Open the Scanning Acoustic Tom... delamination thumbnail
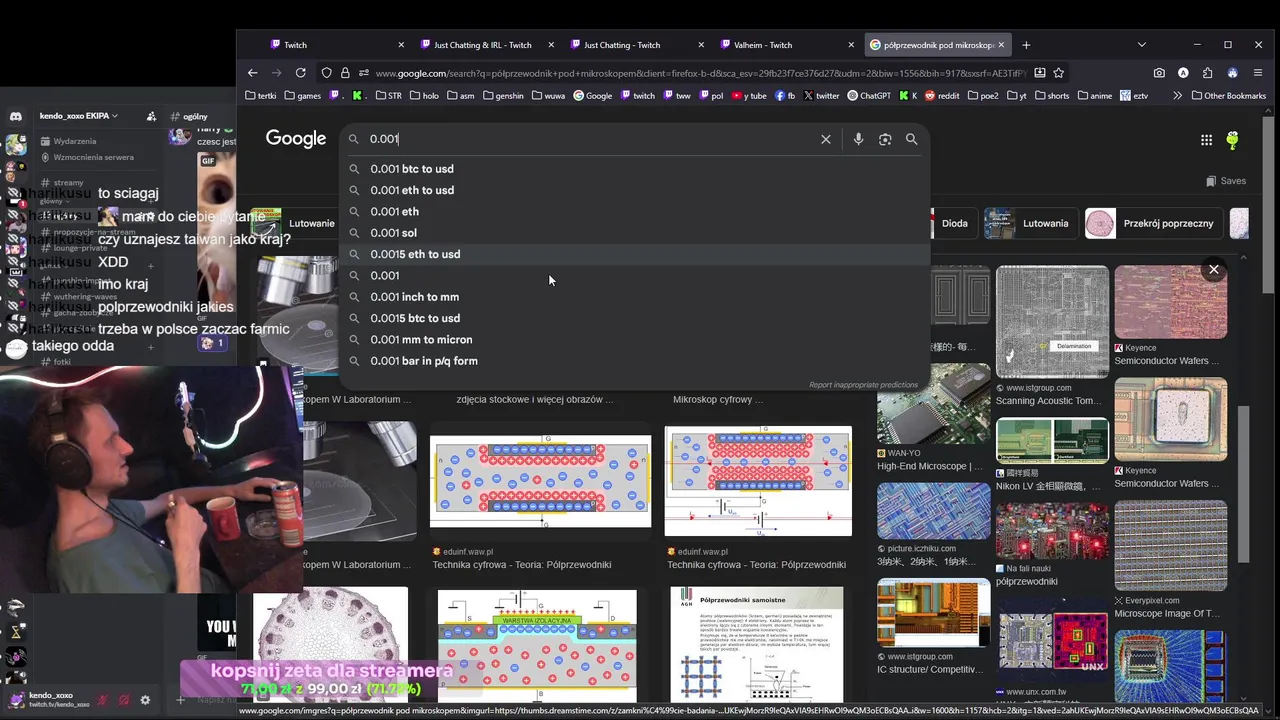The width and height of the screenshot is (1280, 720). [1052, 322]
